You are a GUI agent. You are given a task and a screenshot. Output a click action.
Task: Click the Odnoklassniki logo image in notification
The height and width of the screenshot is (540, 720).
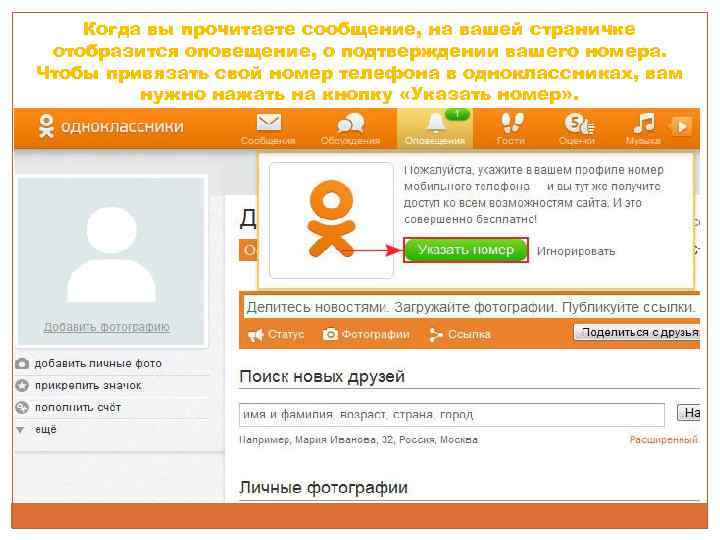point(332,220)
